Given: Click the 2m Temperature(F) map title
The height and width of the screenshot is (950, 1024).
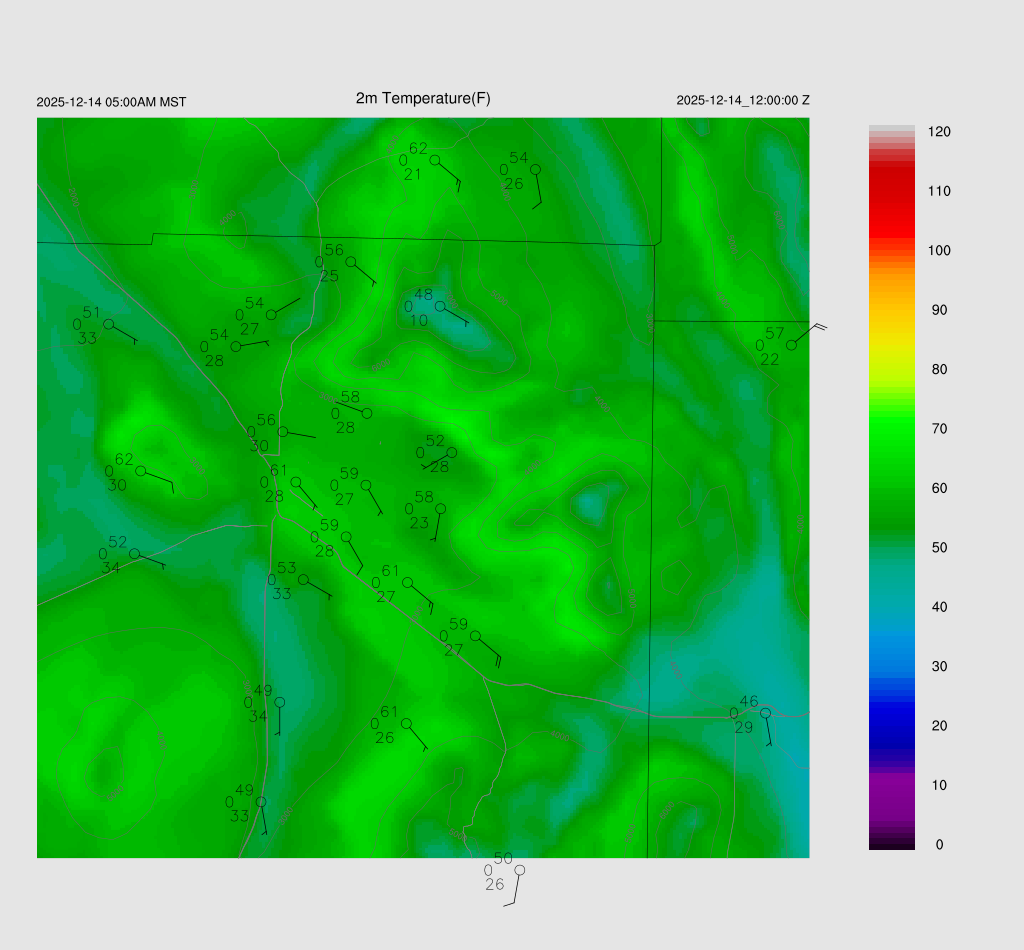Looking at the screenshot, I should click(423, 98).
